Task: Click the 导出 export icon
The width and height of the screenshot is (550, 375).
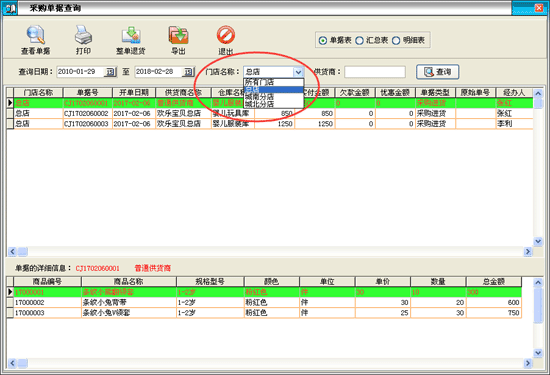Action: (179, 35)
